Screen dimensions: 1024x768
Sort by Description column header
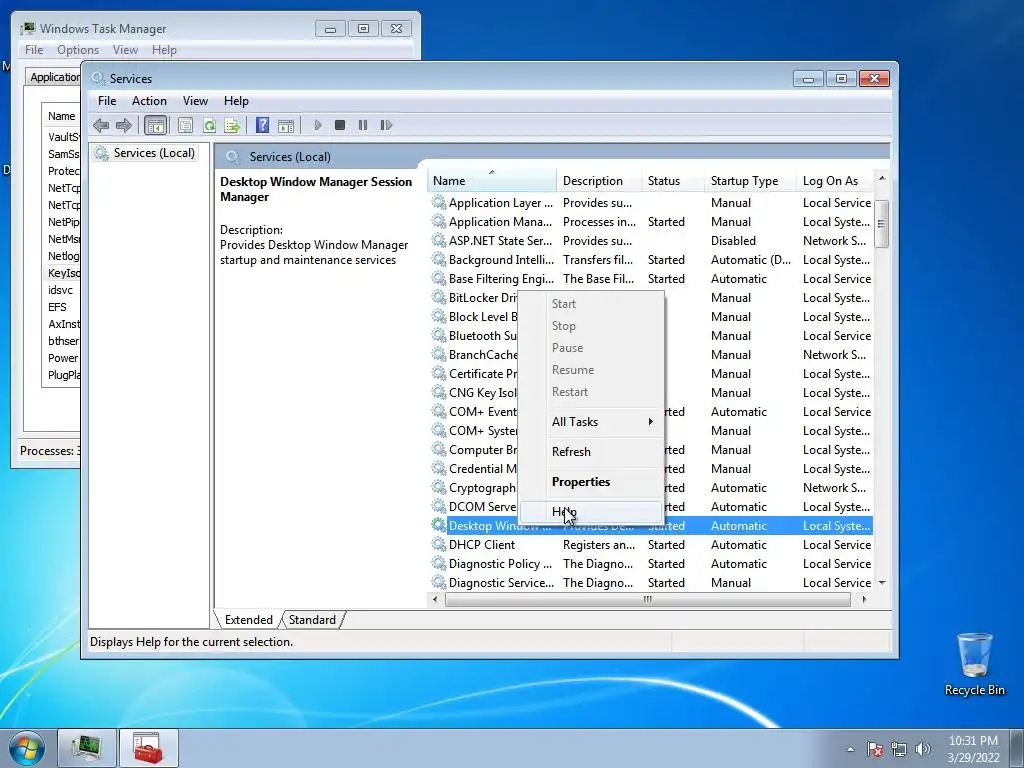click(598, 181)
